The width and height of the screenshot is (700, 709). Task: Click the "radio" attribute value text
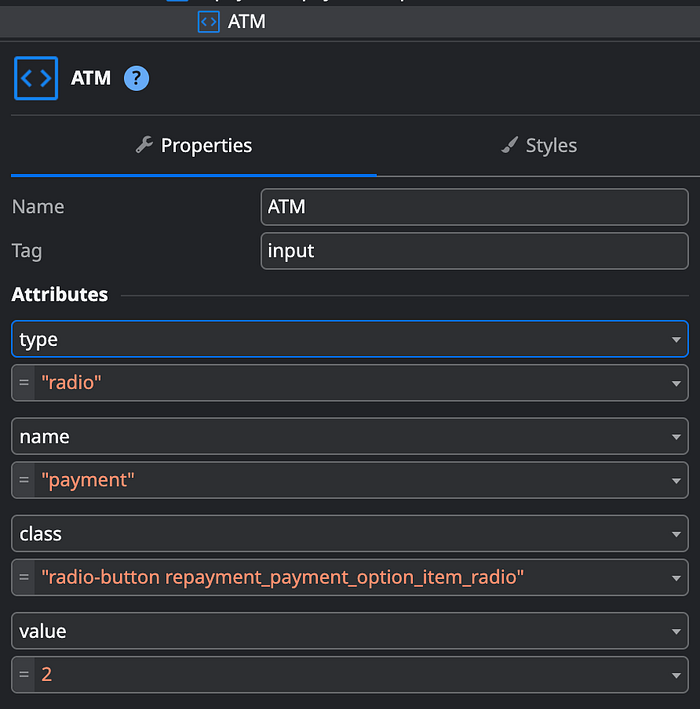[72, 382]
